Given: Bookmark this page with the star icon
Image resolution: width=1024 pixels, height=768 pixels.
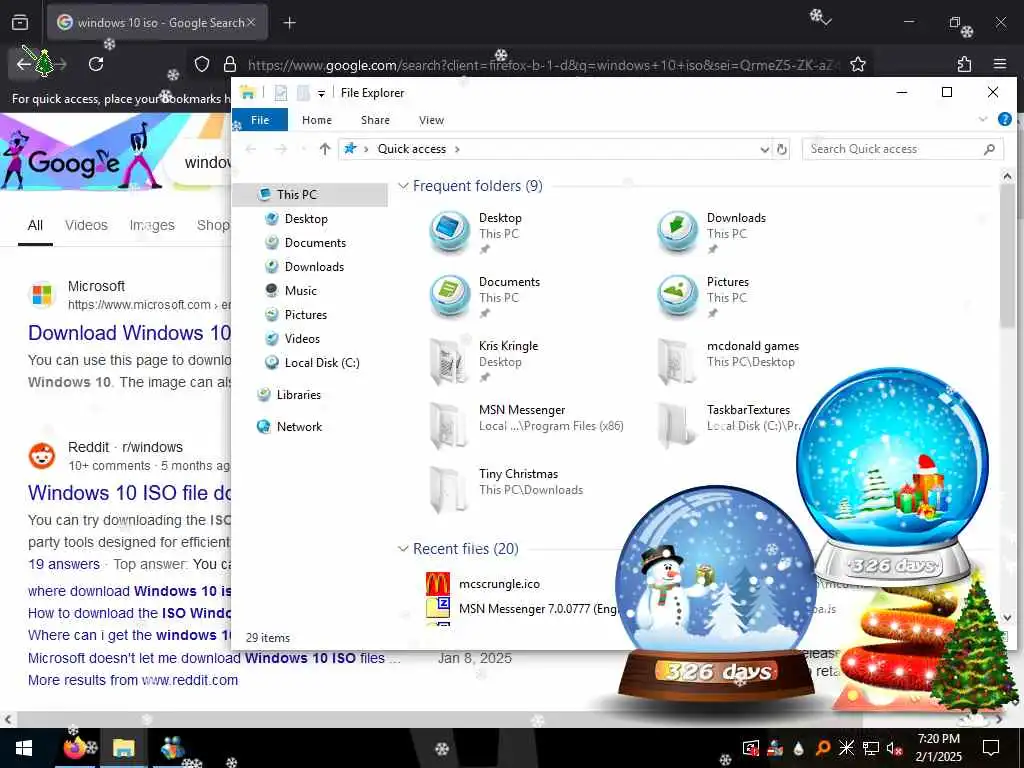Looking at the screenshot, I should 857,64.
